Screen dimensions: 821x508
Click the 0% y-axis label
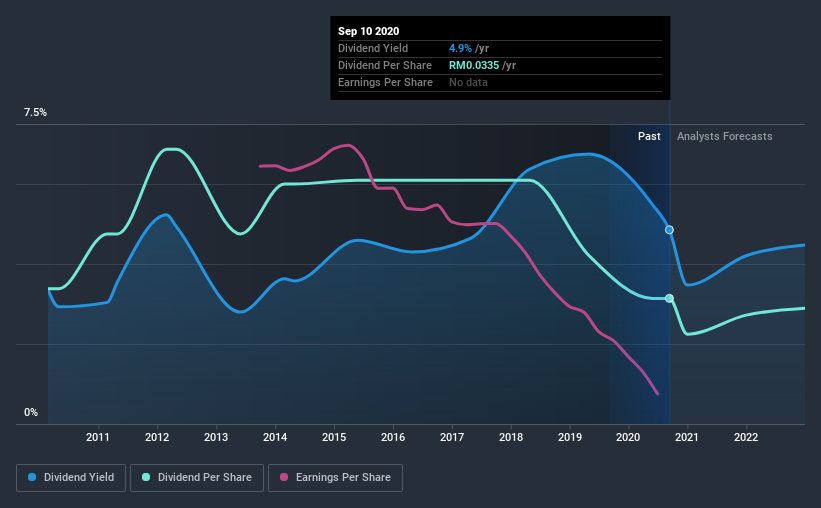click(31, 413)
